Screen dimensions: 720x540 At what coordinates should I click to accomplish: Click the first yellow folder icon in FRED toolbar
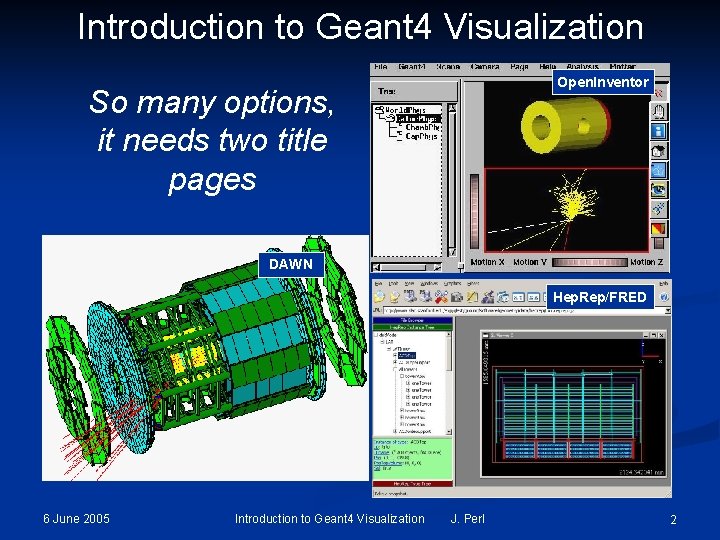tap(379, 297)
